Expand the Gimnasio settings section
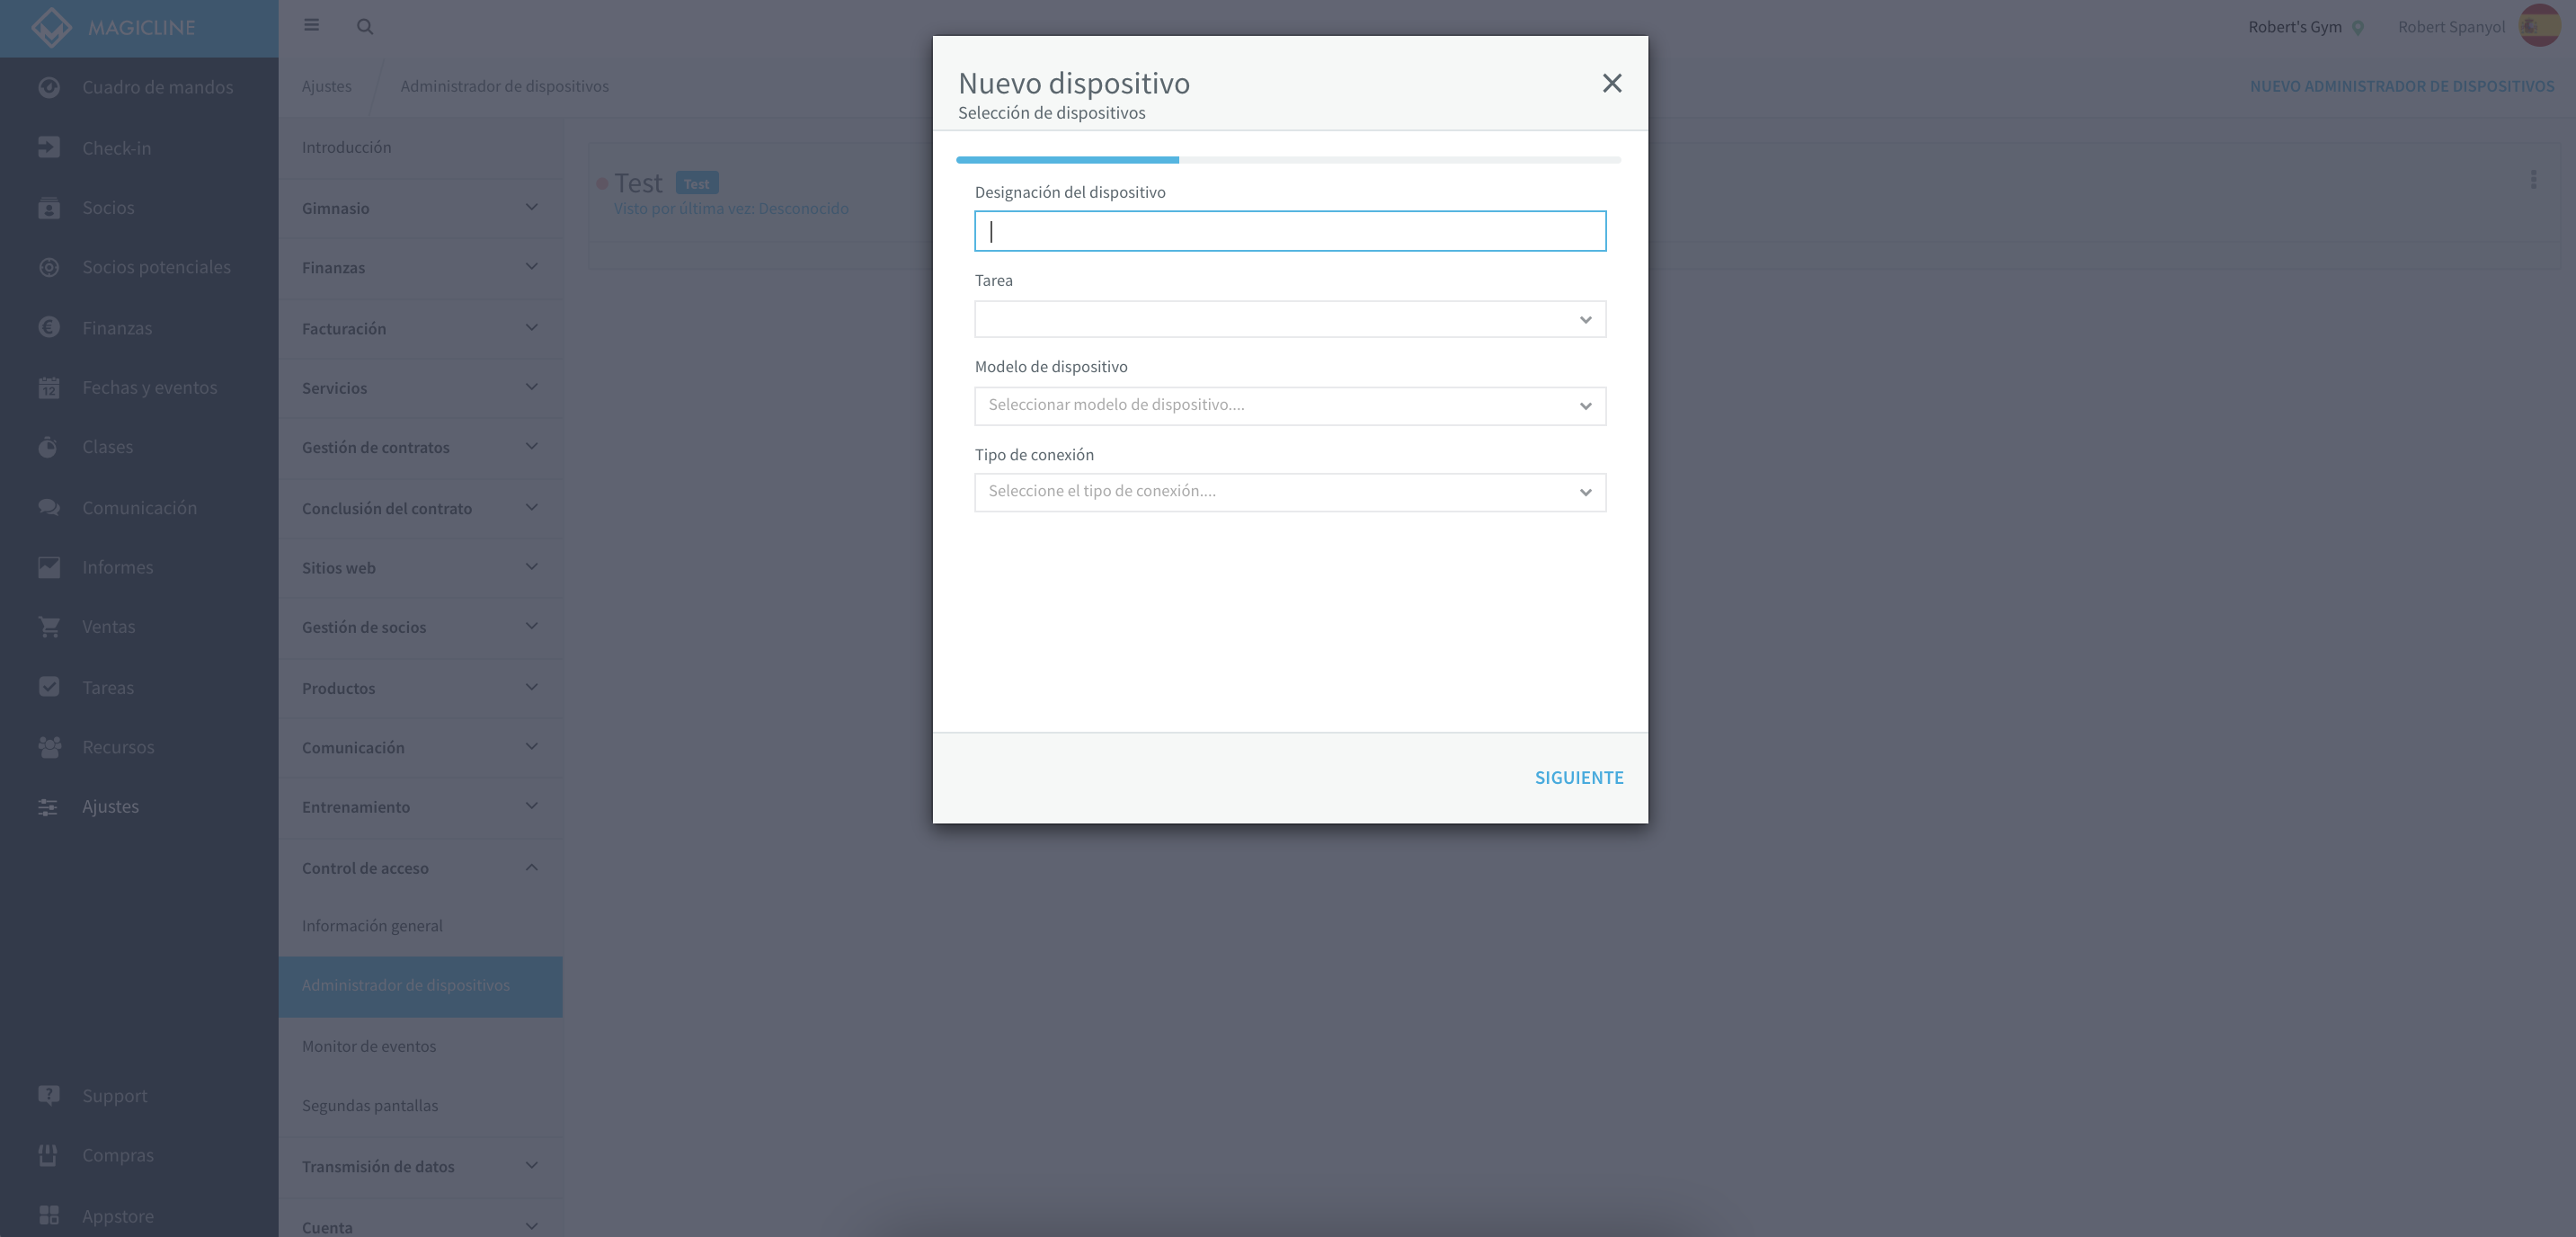Viewport: 2576px width, 1237px height. (x=420, y=208)
